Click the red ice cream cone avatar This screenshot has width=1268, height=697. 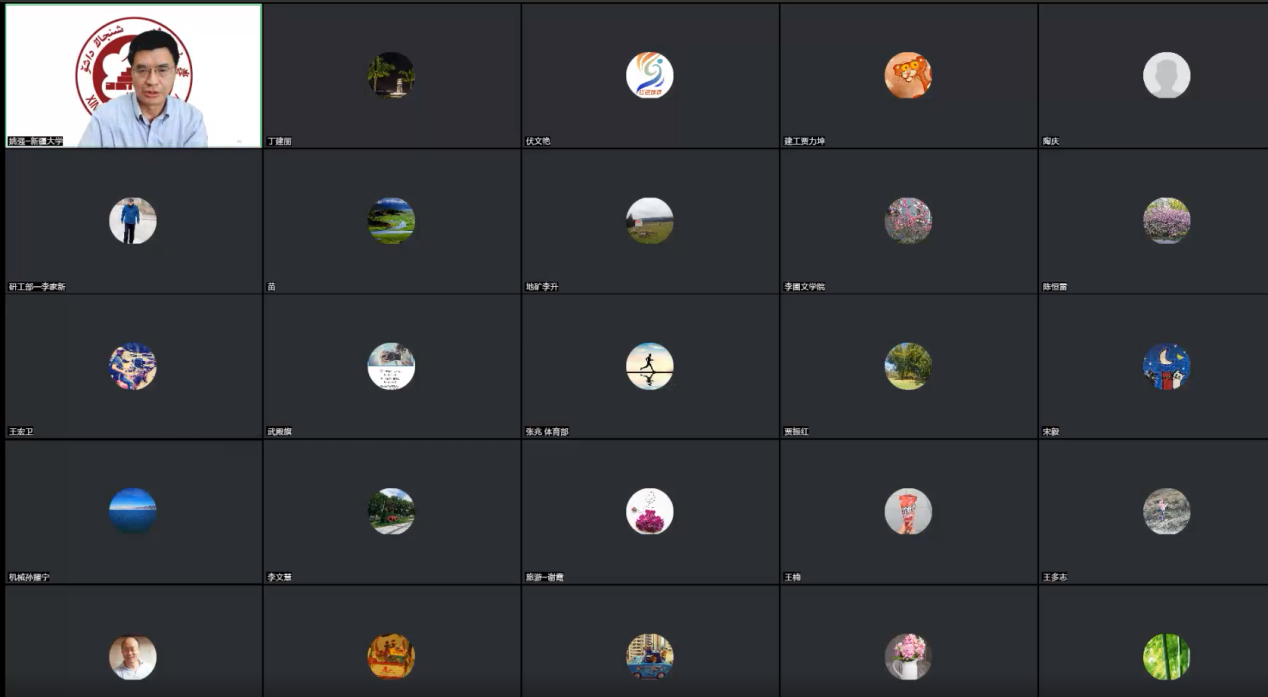tap(908, 511)
